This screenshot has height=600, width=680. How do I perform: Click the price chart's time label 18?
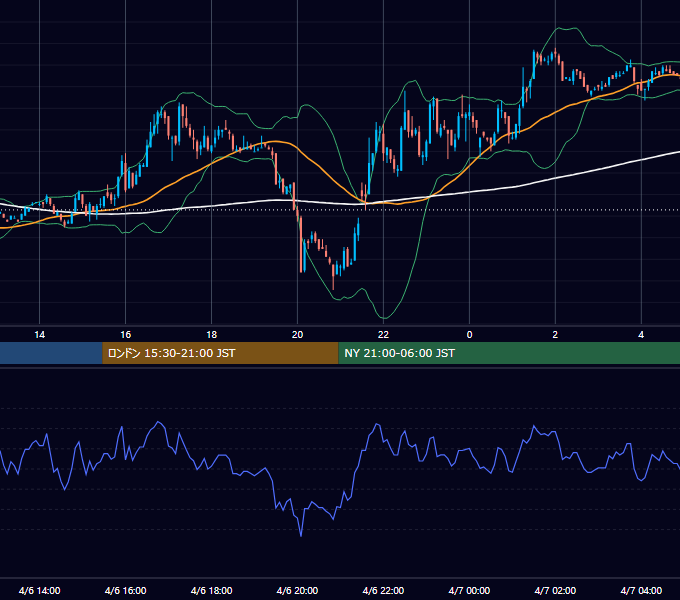pyautogui.click(x=211, y=335)
